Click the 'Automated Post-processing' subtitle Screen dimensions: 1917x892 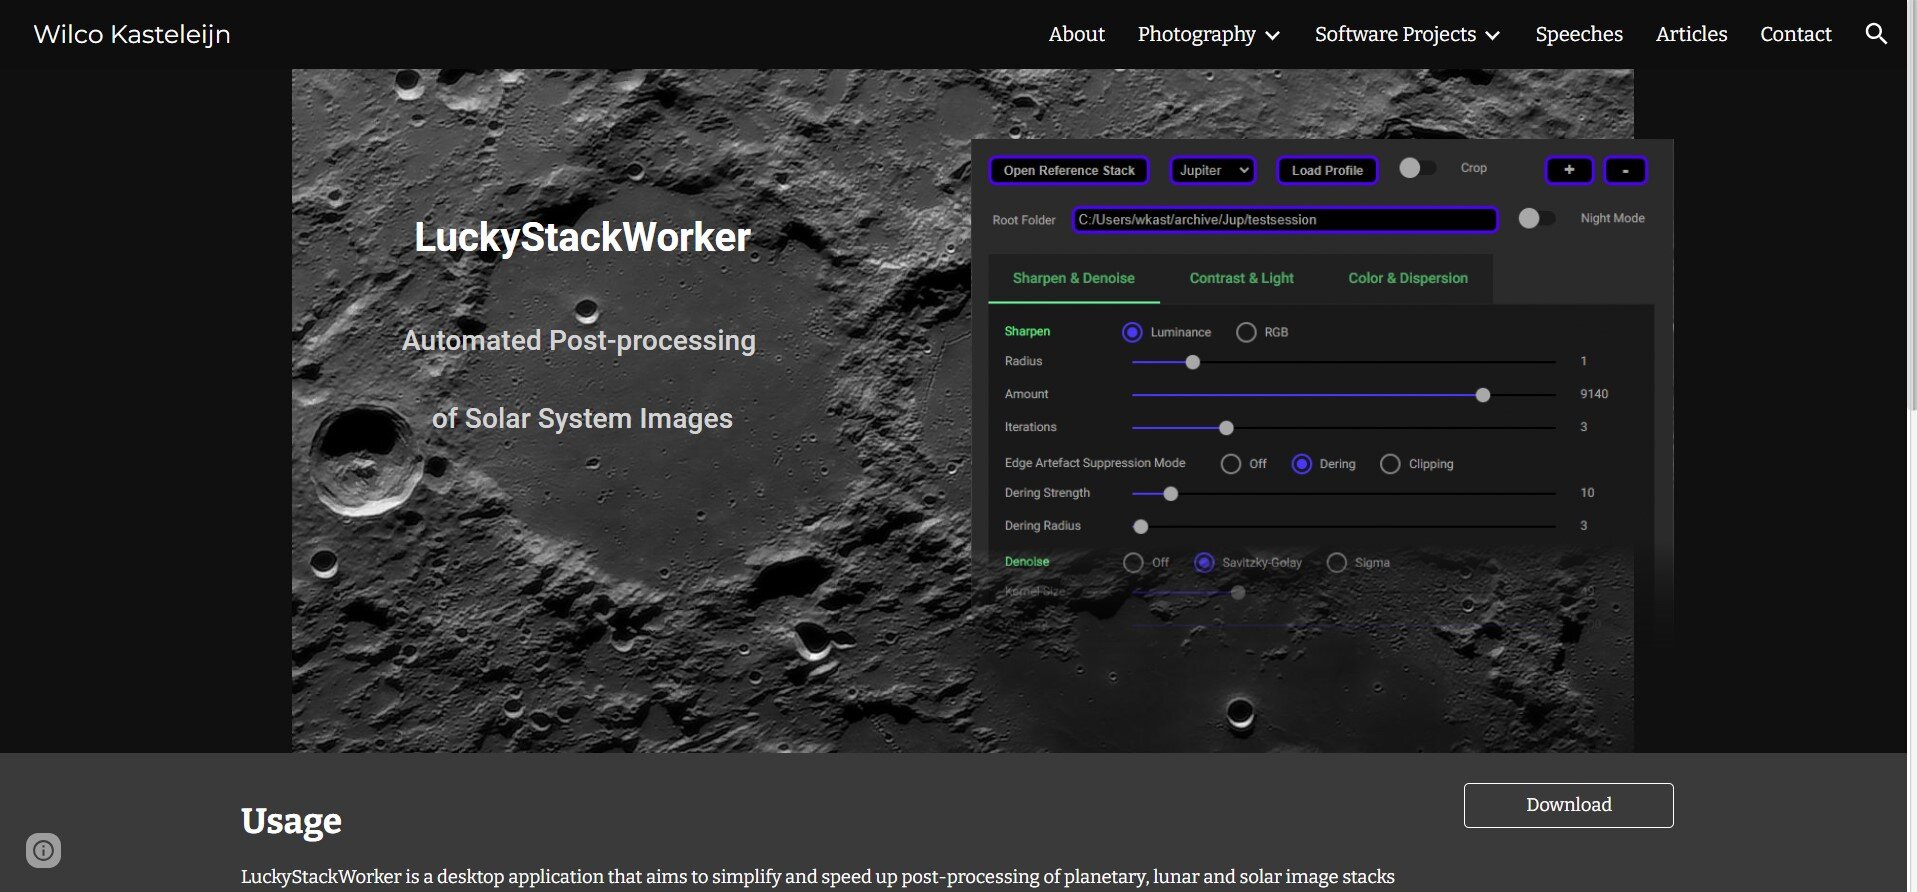579,341
